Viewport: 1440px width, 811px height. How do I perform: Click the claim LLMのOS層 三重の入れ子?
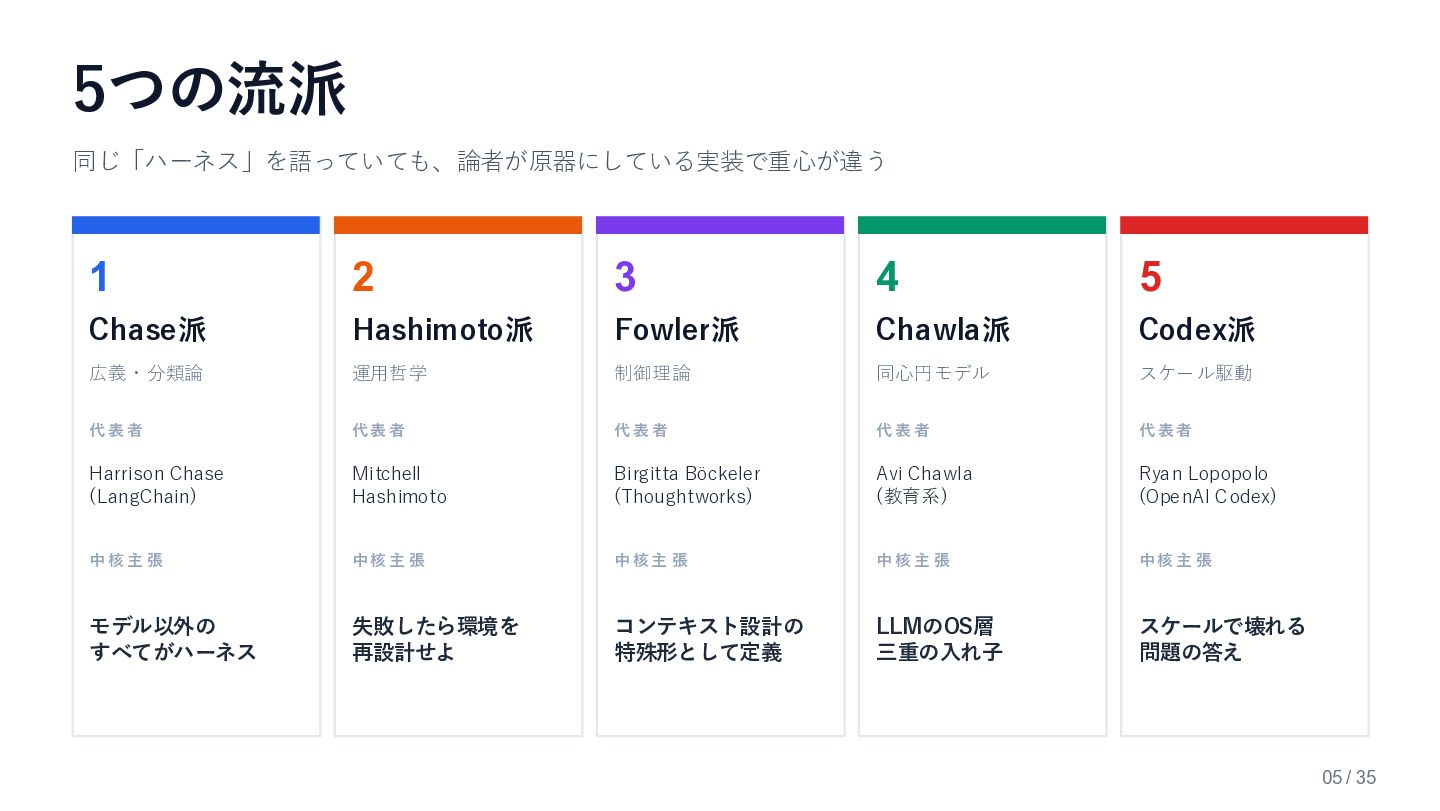pos(939,640)
